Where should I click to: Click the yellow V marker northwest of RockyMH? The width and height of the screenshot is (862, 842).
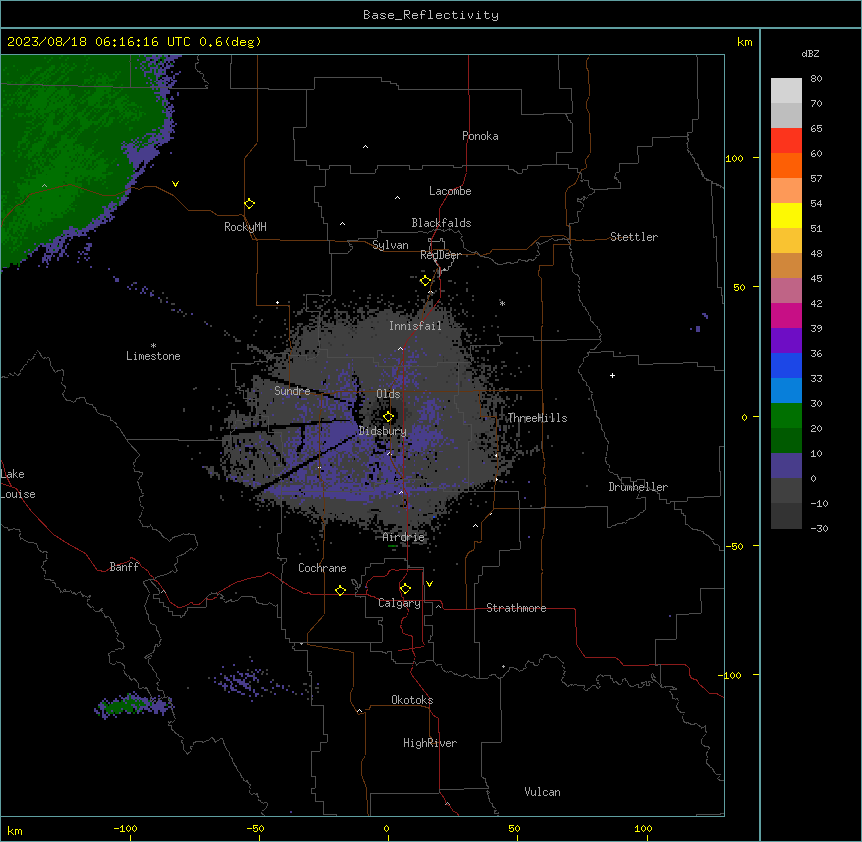click(175, 184)
